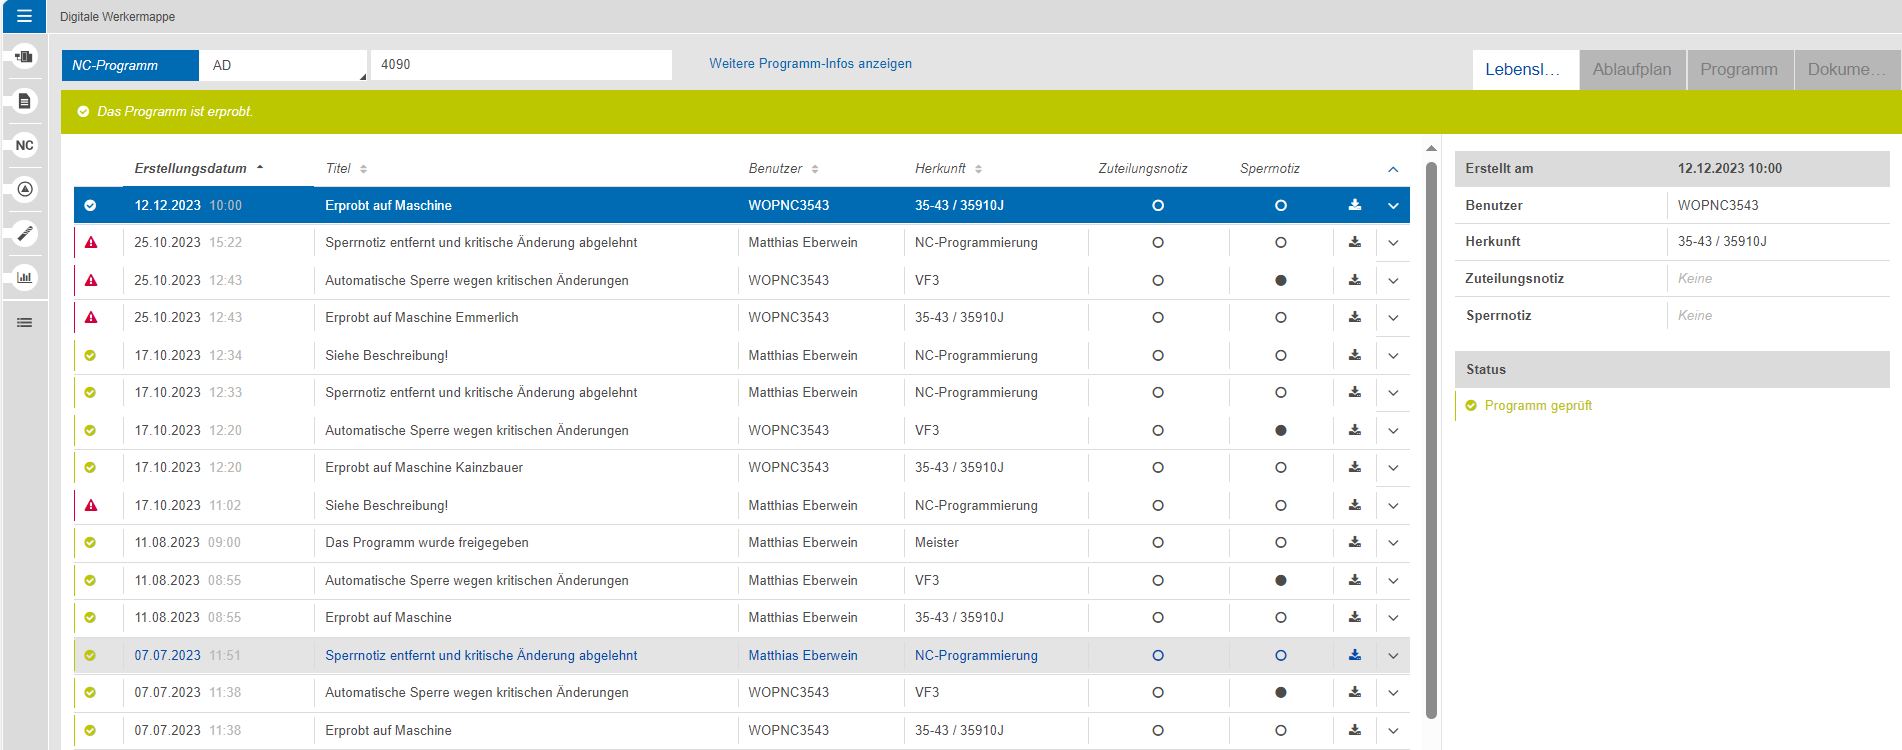Switch to the Programm tab

(1738, 69)
